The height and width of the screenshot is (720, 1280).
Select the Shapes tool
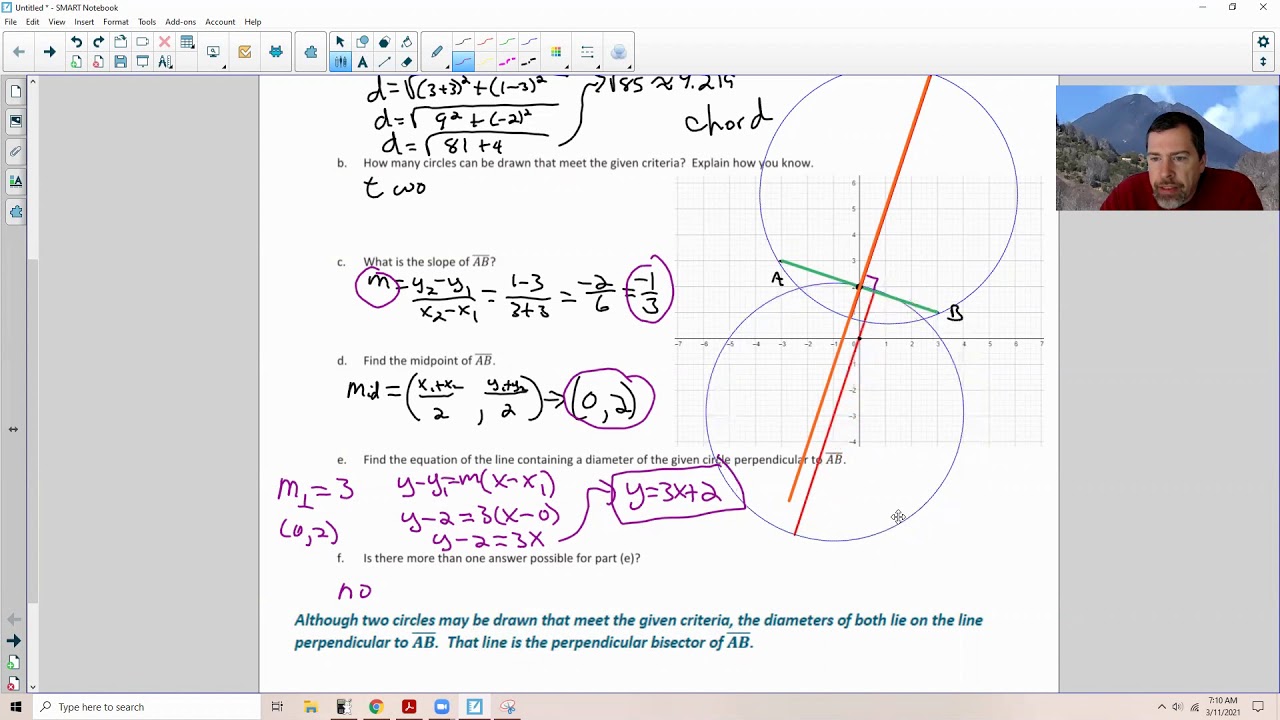pyautogui.click(x=362, y=42)
